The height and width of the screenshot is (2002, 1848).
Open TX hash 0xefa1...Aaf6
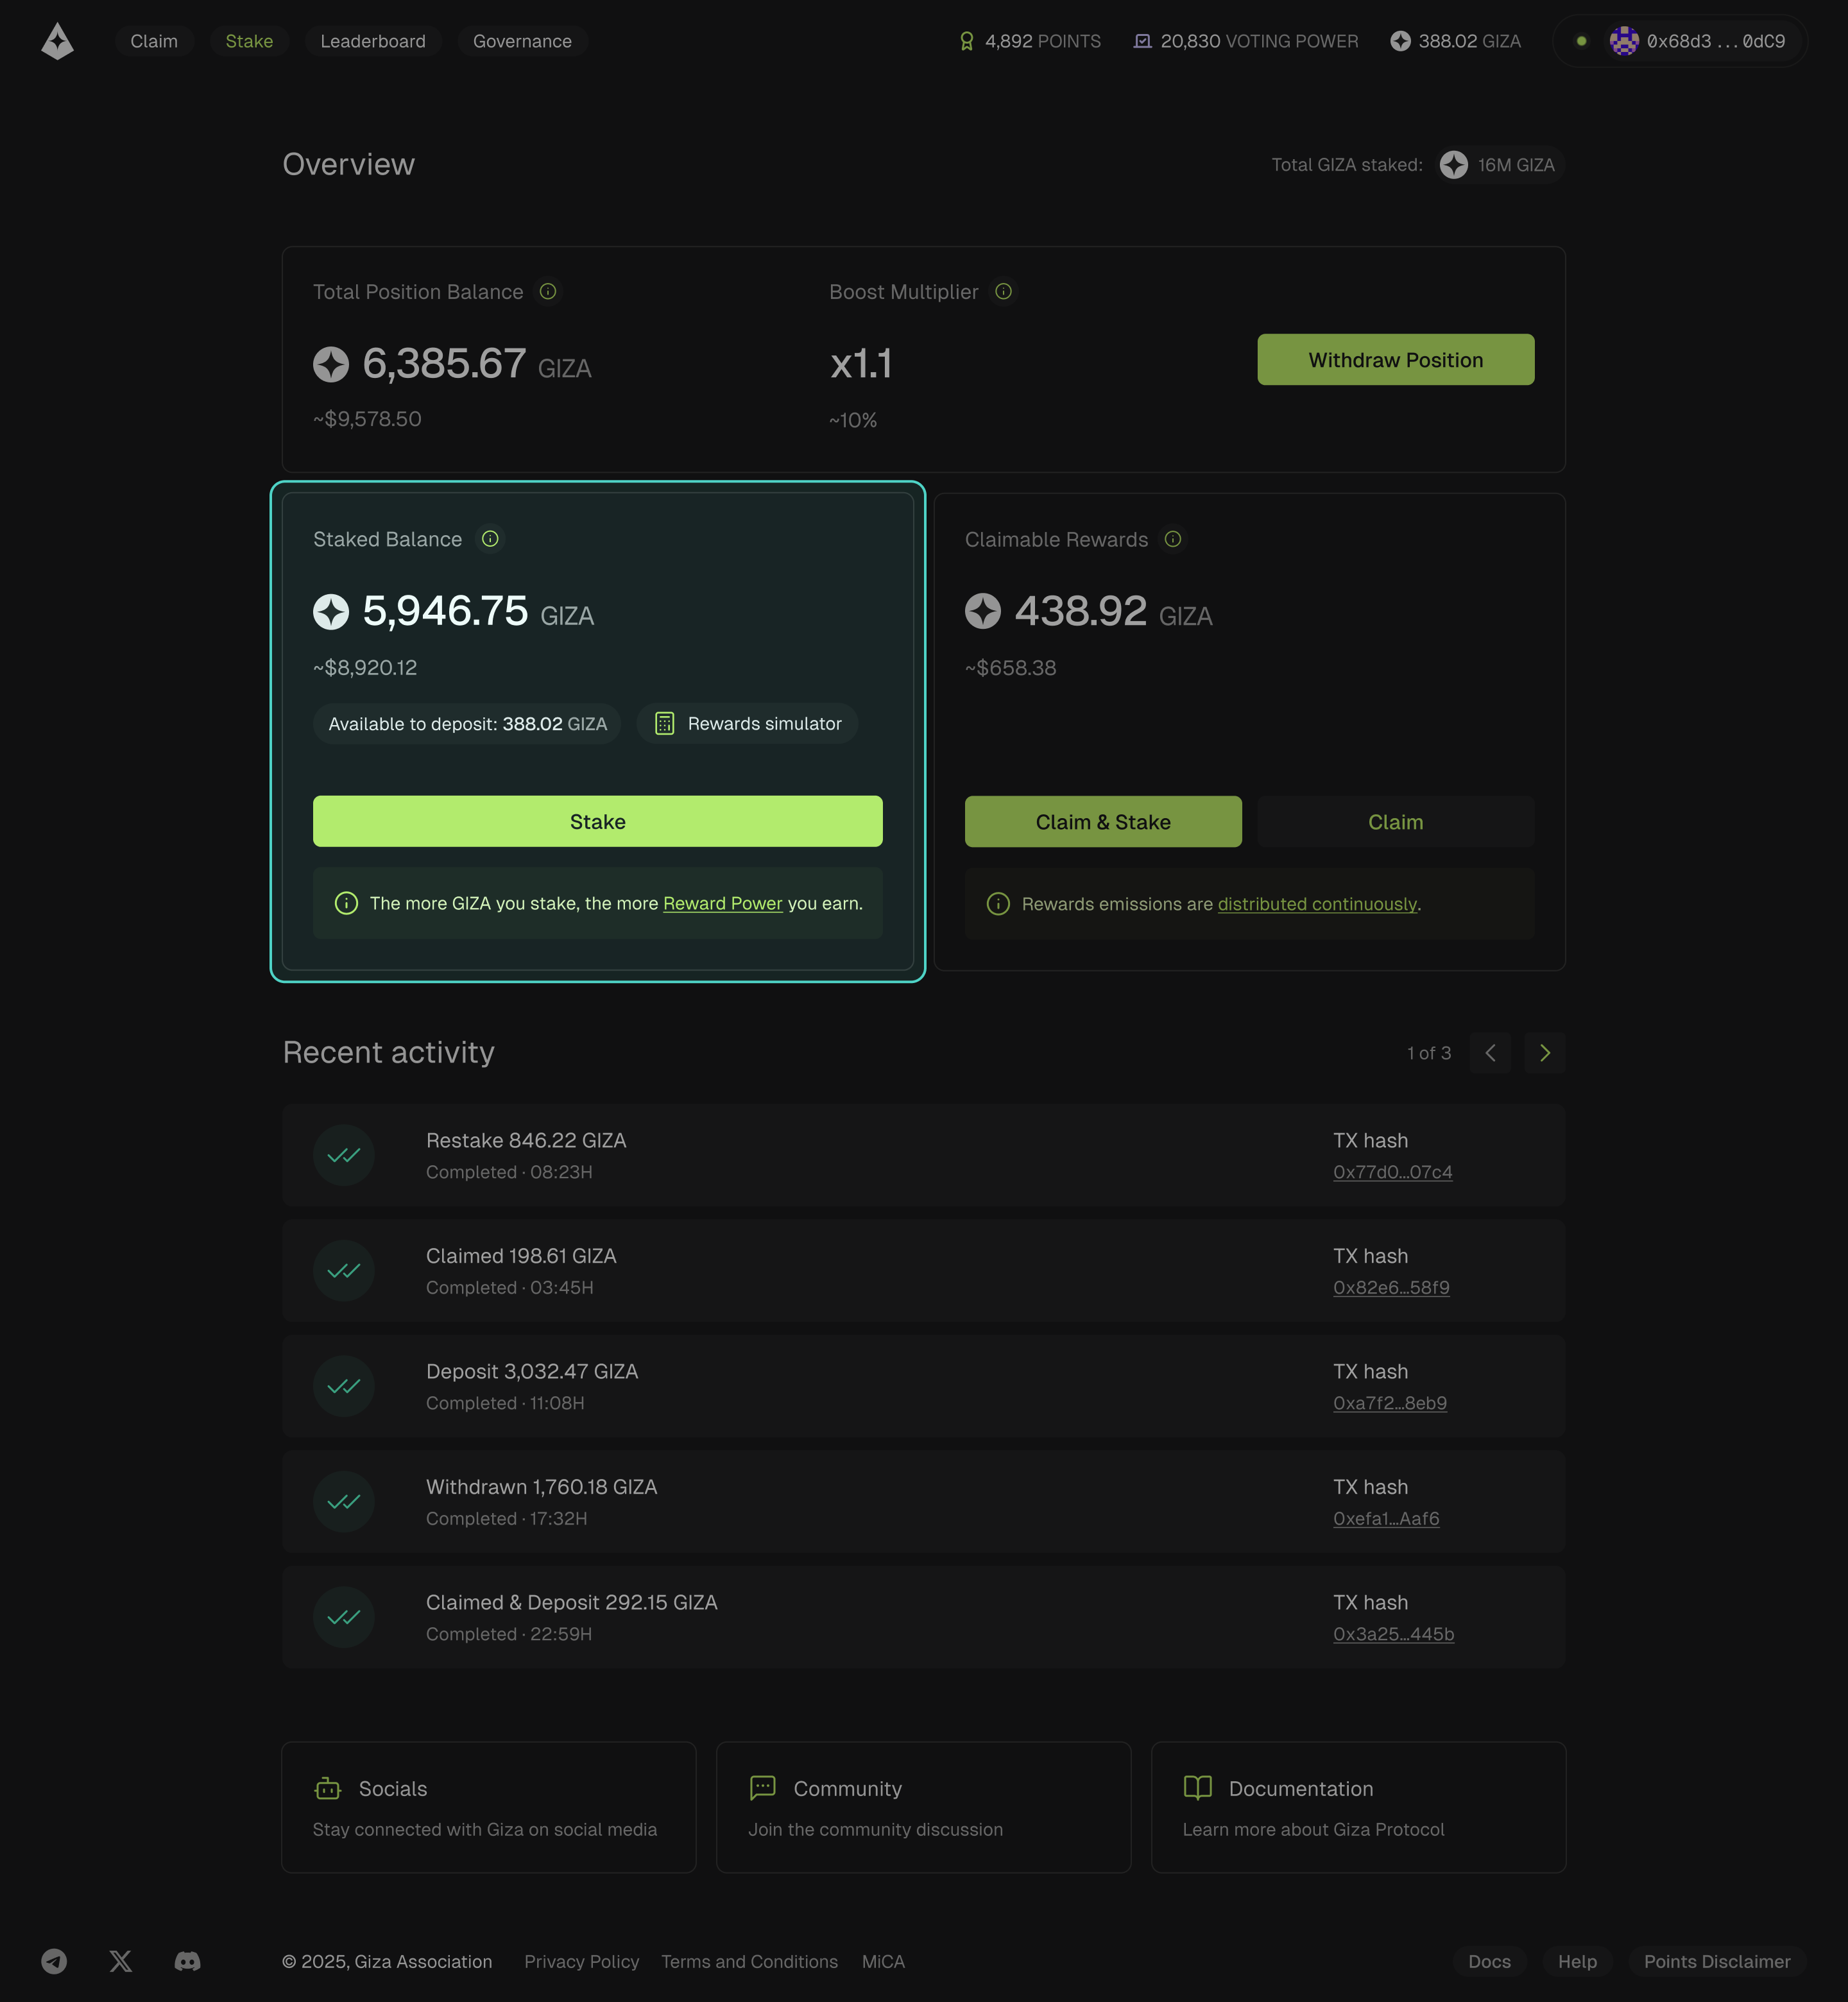point(1386,1518)
